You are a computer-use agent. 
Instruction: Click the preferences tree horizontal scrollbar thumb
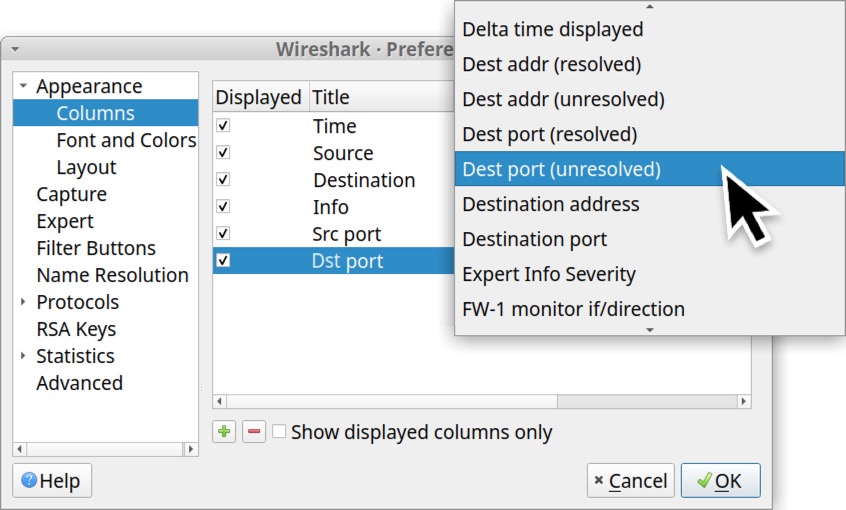(105, 448)
